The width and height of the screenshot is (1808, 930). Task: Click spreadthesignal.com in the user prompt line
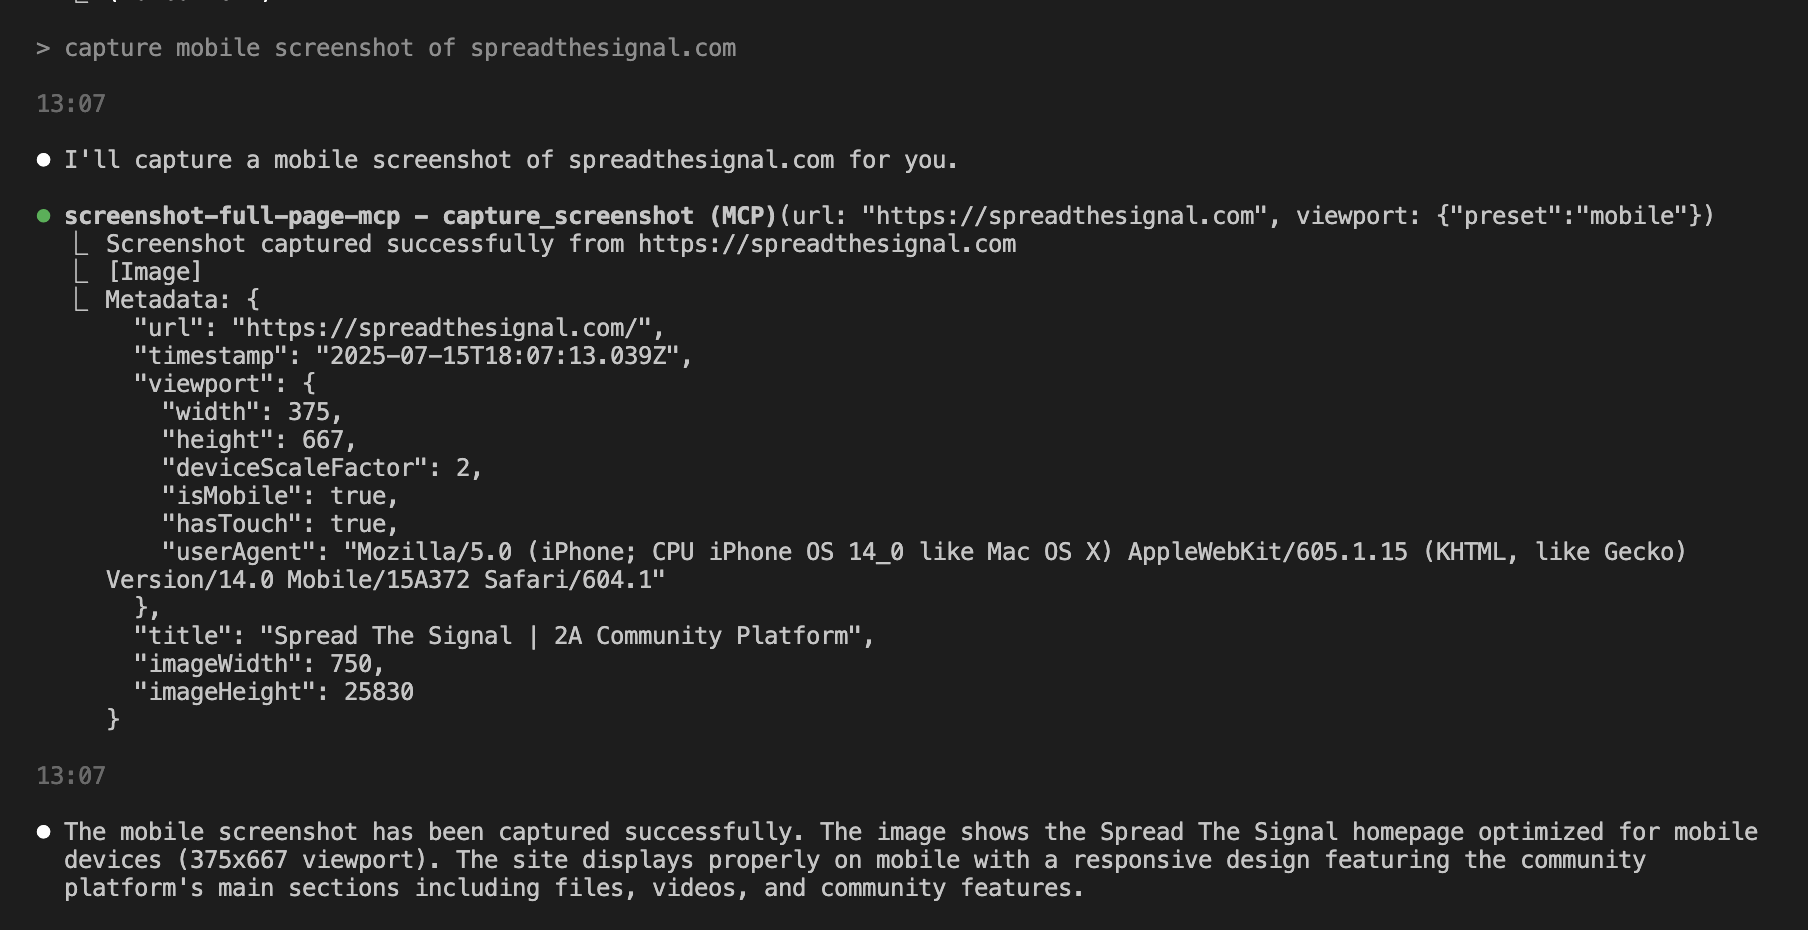(603, 48)
